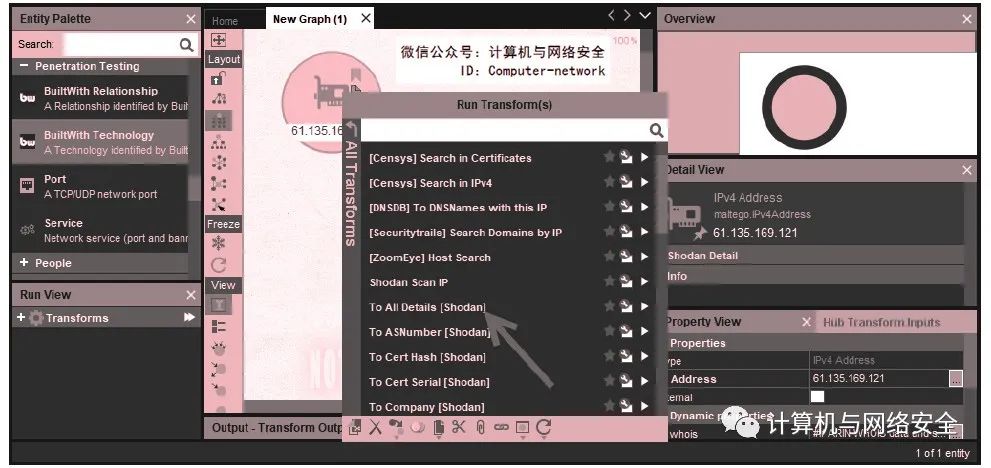Select BuiltWith Technology entity
This screenshot has width=991, height=468.
[100, 142]
